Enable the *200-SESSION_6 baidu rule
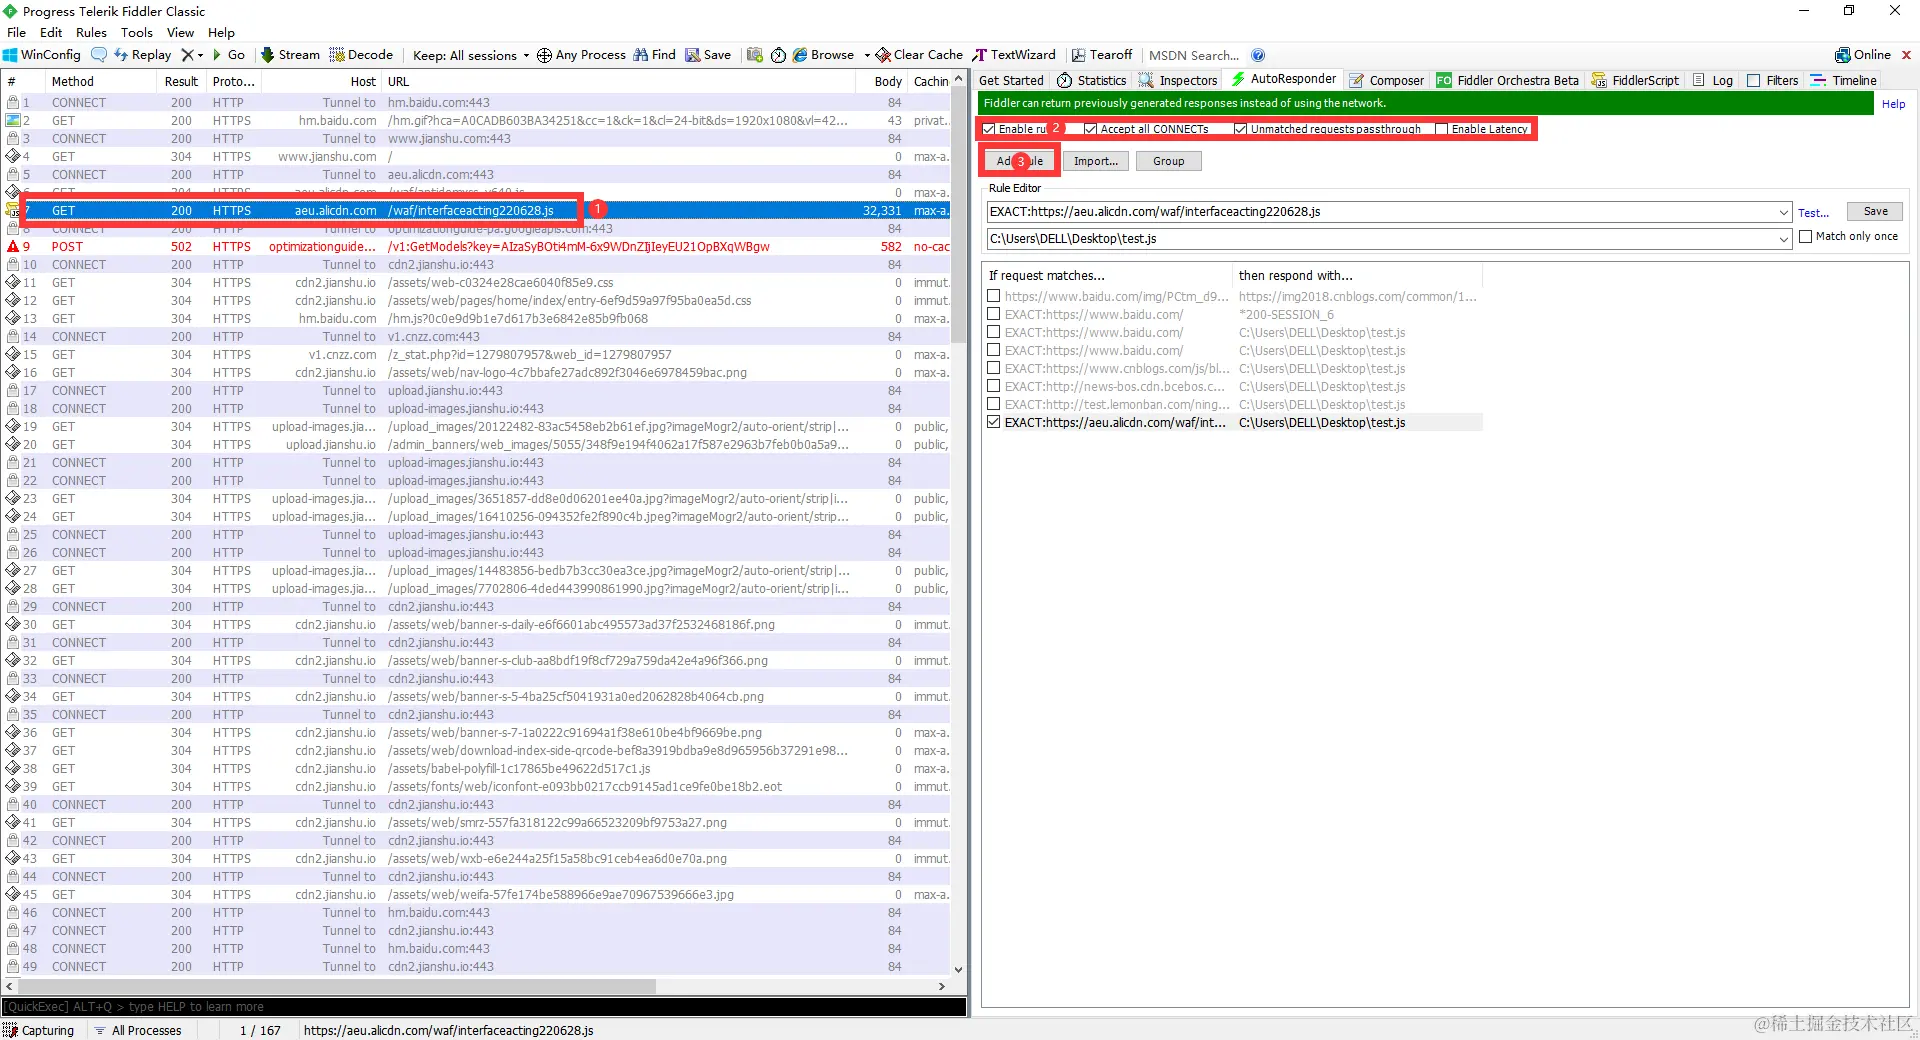The image size is (1920, 1040). (994, 314)
